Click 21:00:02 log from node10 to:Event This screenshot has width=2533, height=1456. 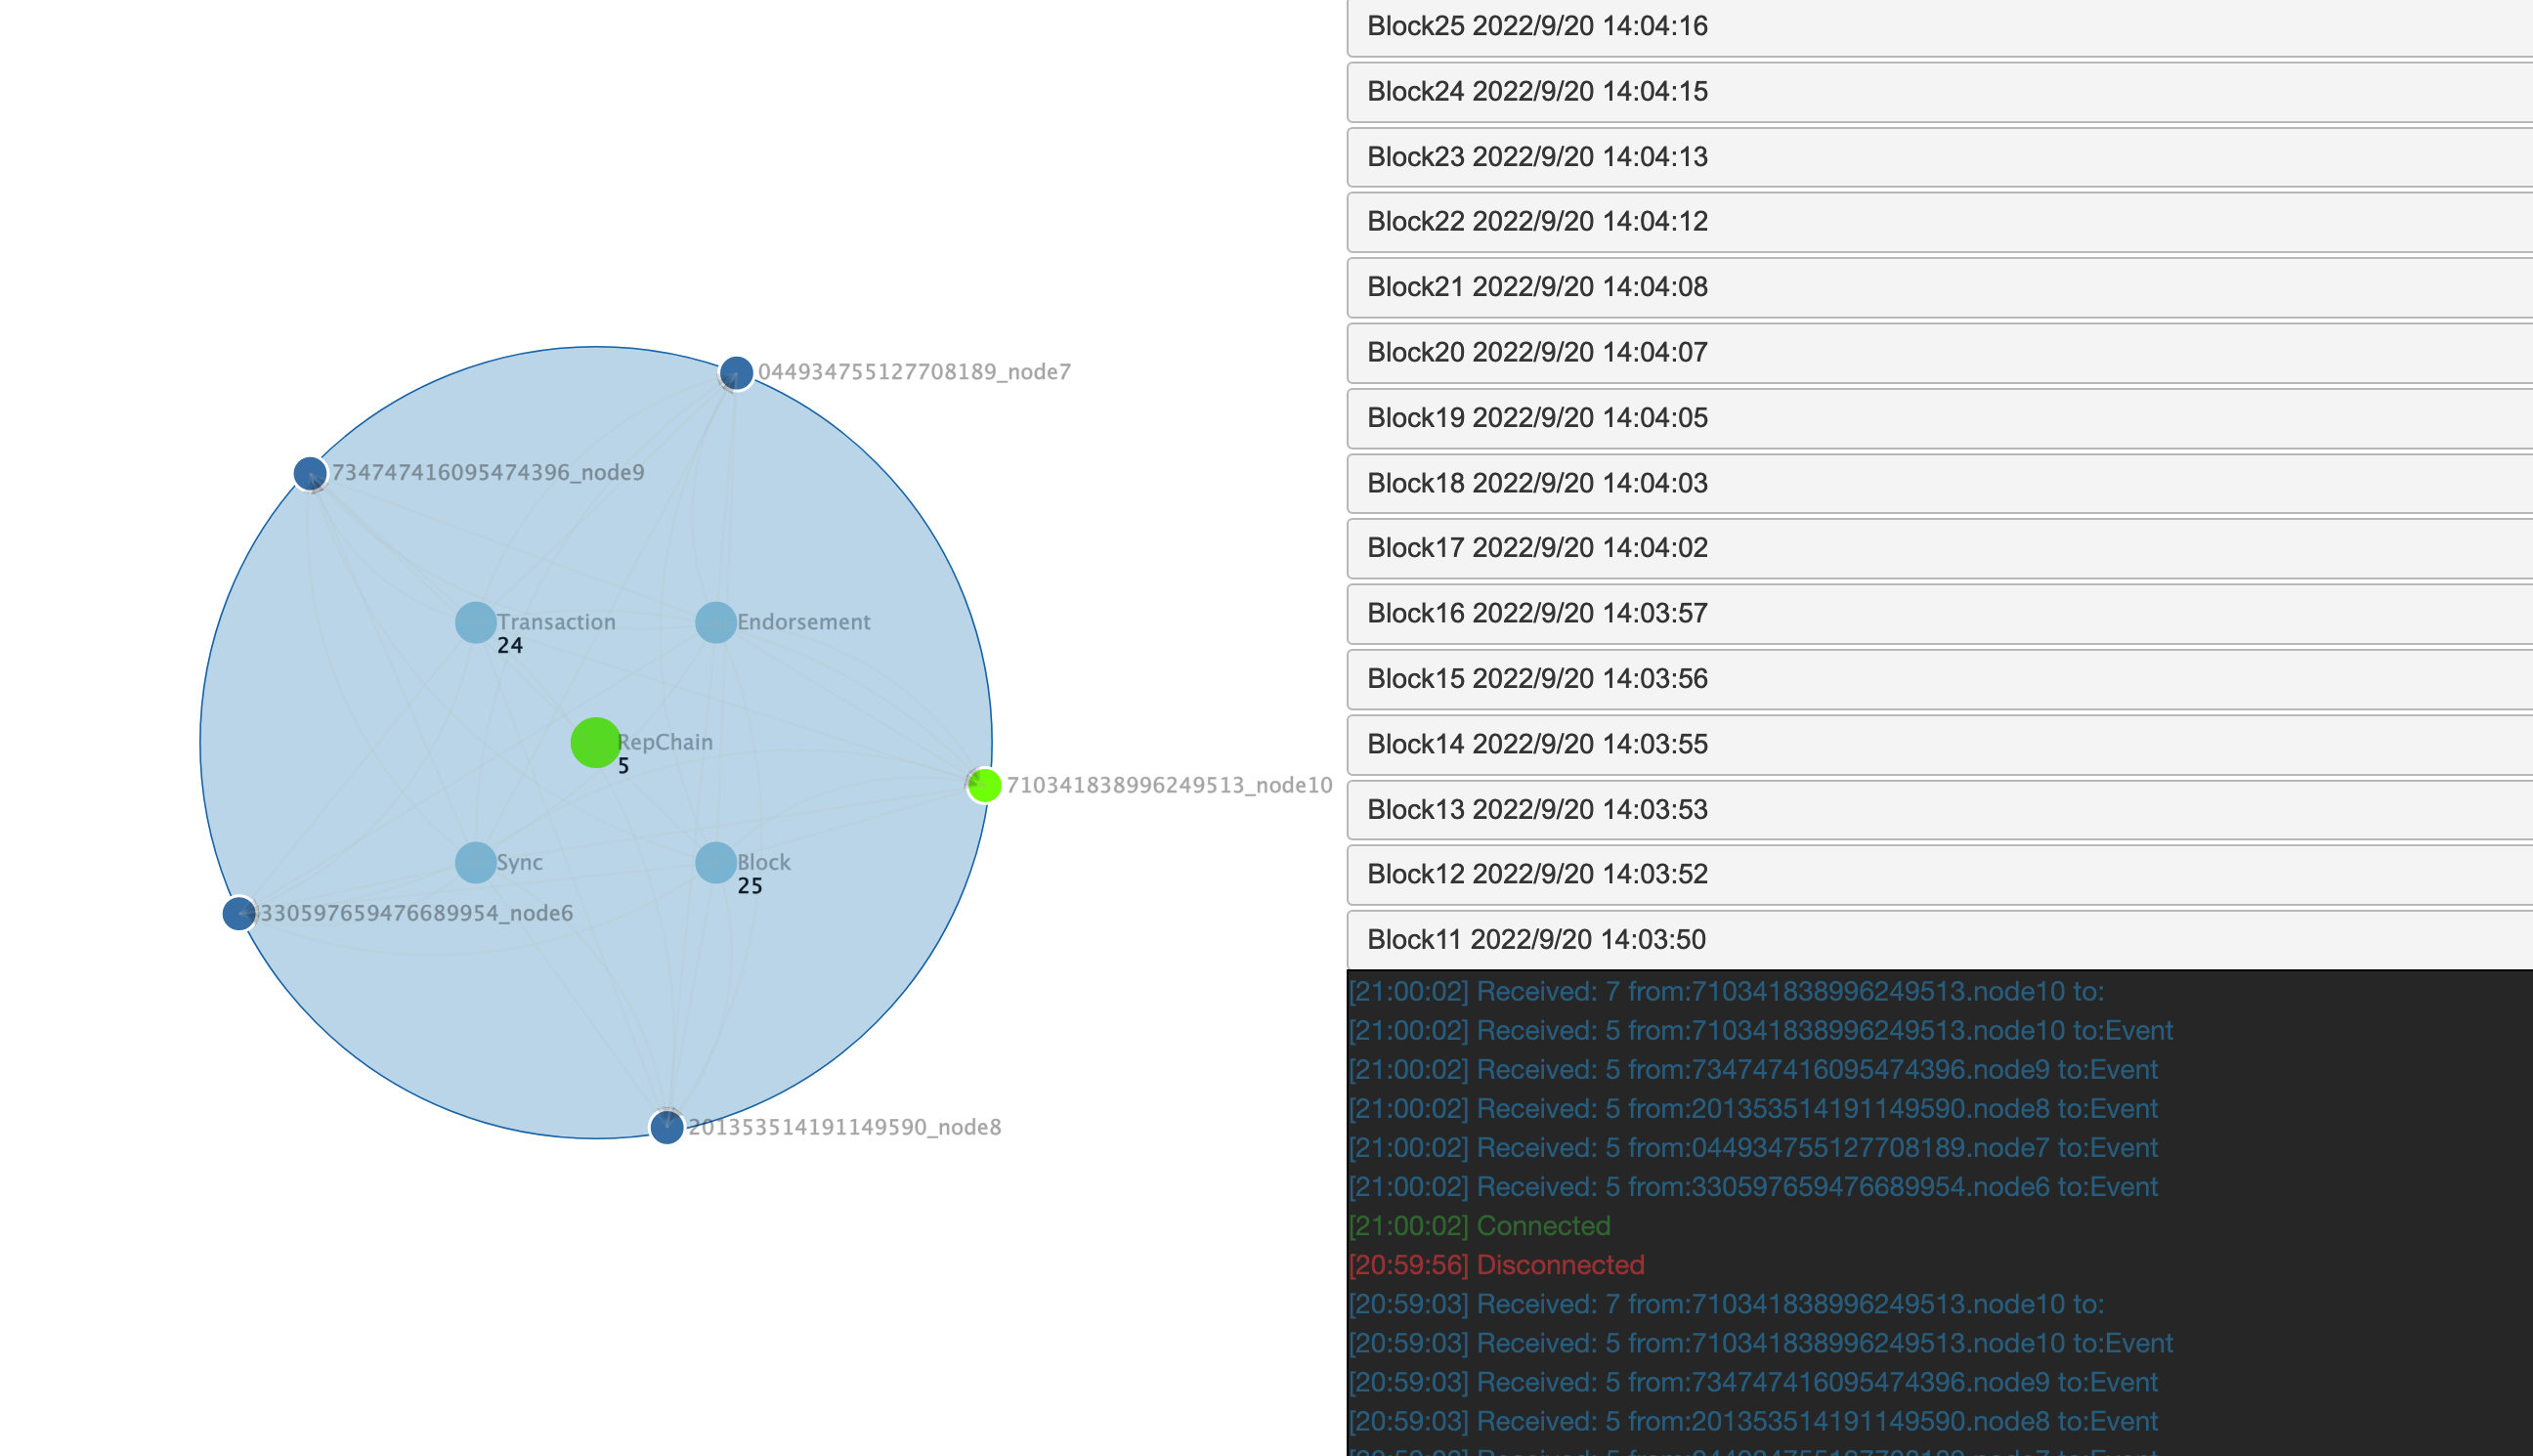point(1761,1031)
